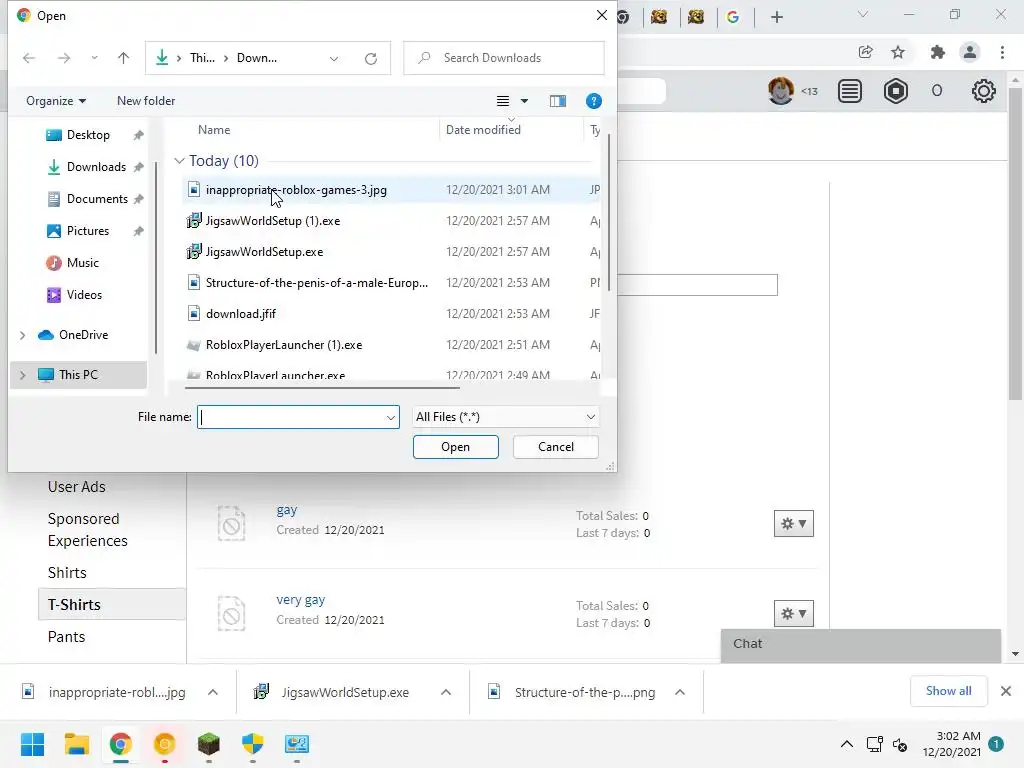Open Robux balance icon
The image size is (1024, 768).
pyautogui.click(x=895, y=91)
